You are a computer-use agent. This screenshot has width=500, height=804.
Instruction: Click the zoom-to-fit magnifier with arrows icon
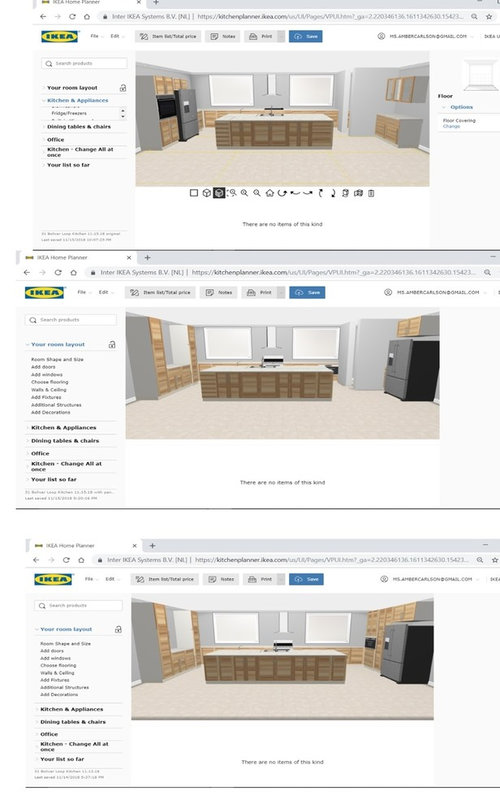pos(232,193)
